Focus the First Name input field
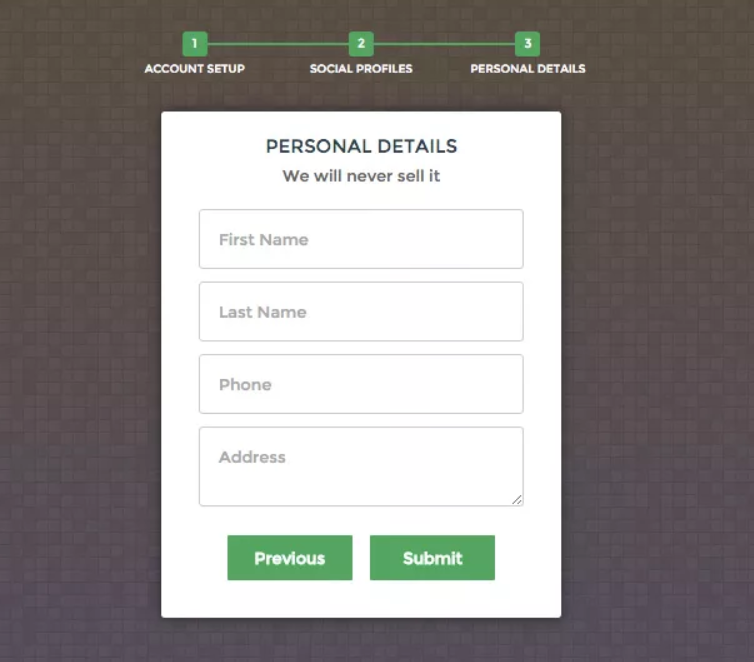The image size is (754, 662). tap(361, 239)
